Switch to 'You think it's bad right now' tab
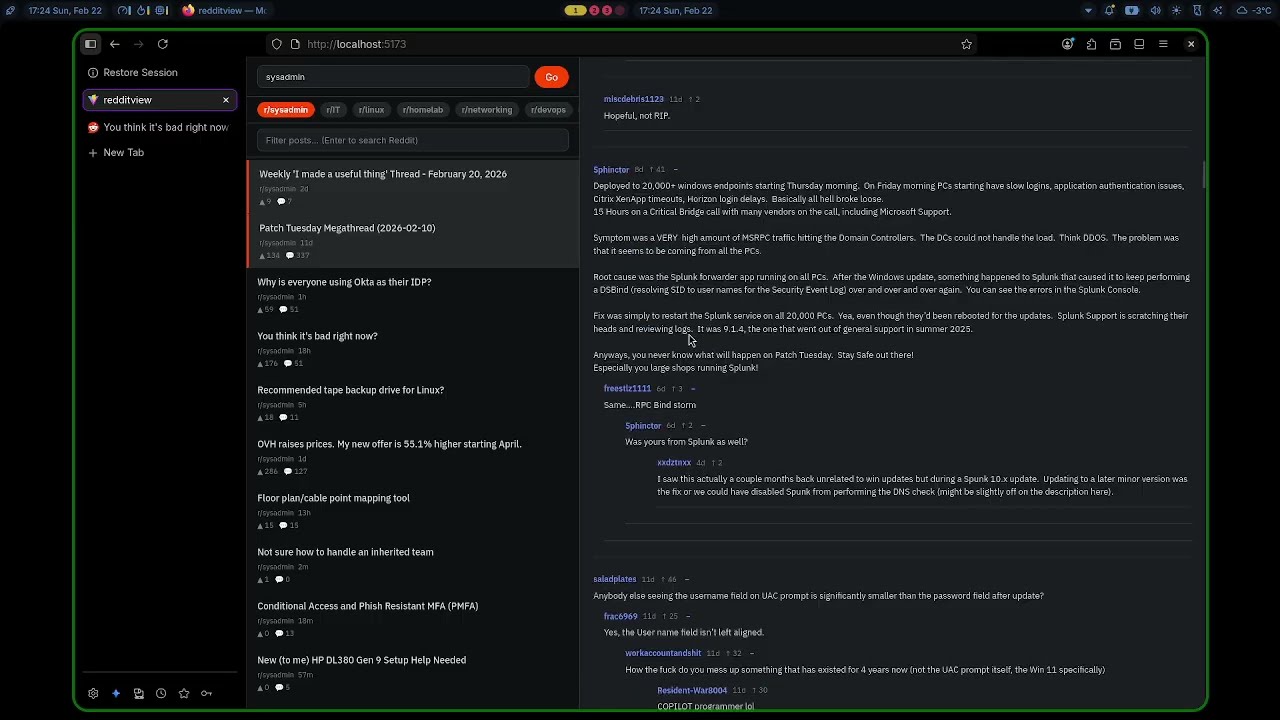1280x720 pixels. (160, 127)
